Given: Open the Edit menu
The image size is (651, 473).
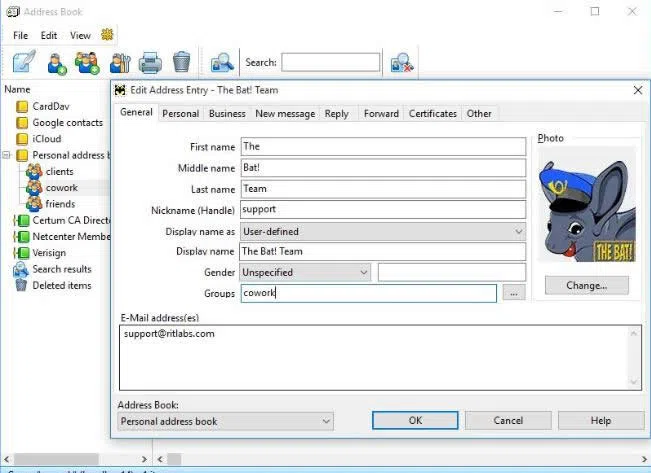Looking at the screenshot, I should (x=49, y=35).
